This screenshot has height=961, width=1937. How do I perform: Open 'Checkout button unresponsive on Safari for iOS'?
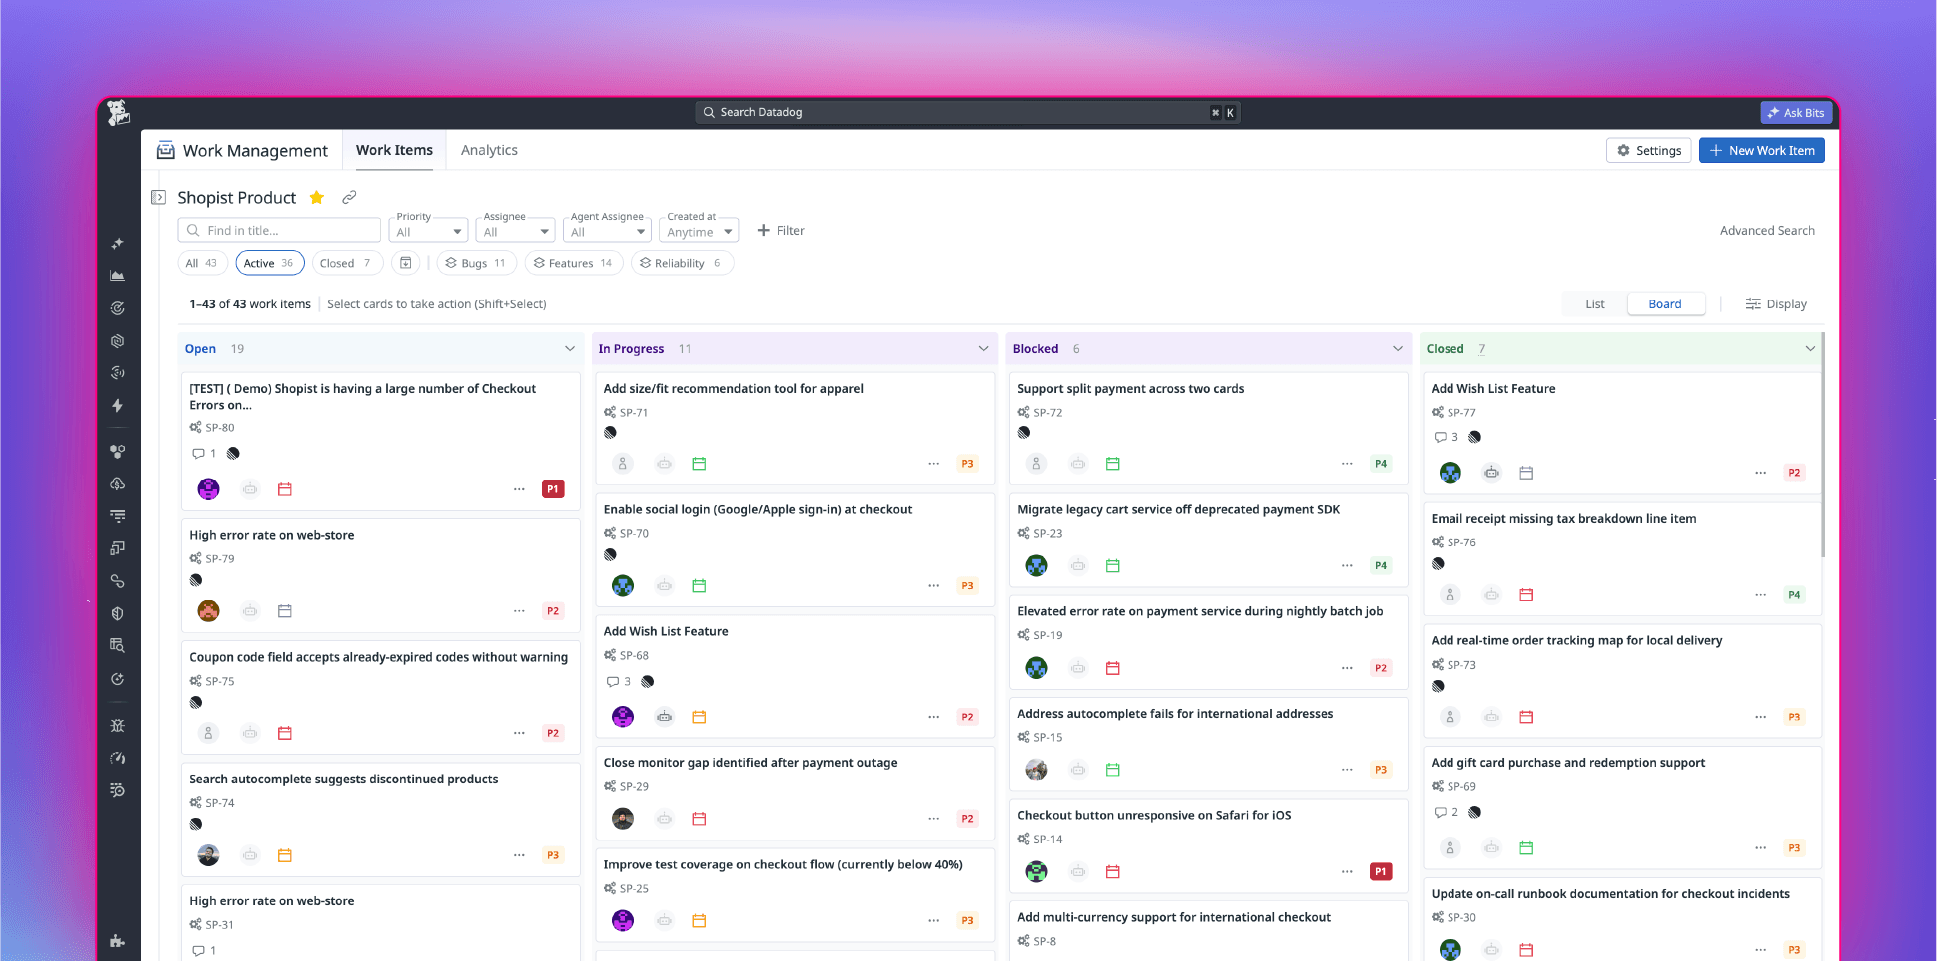1154,816
